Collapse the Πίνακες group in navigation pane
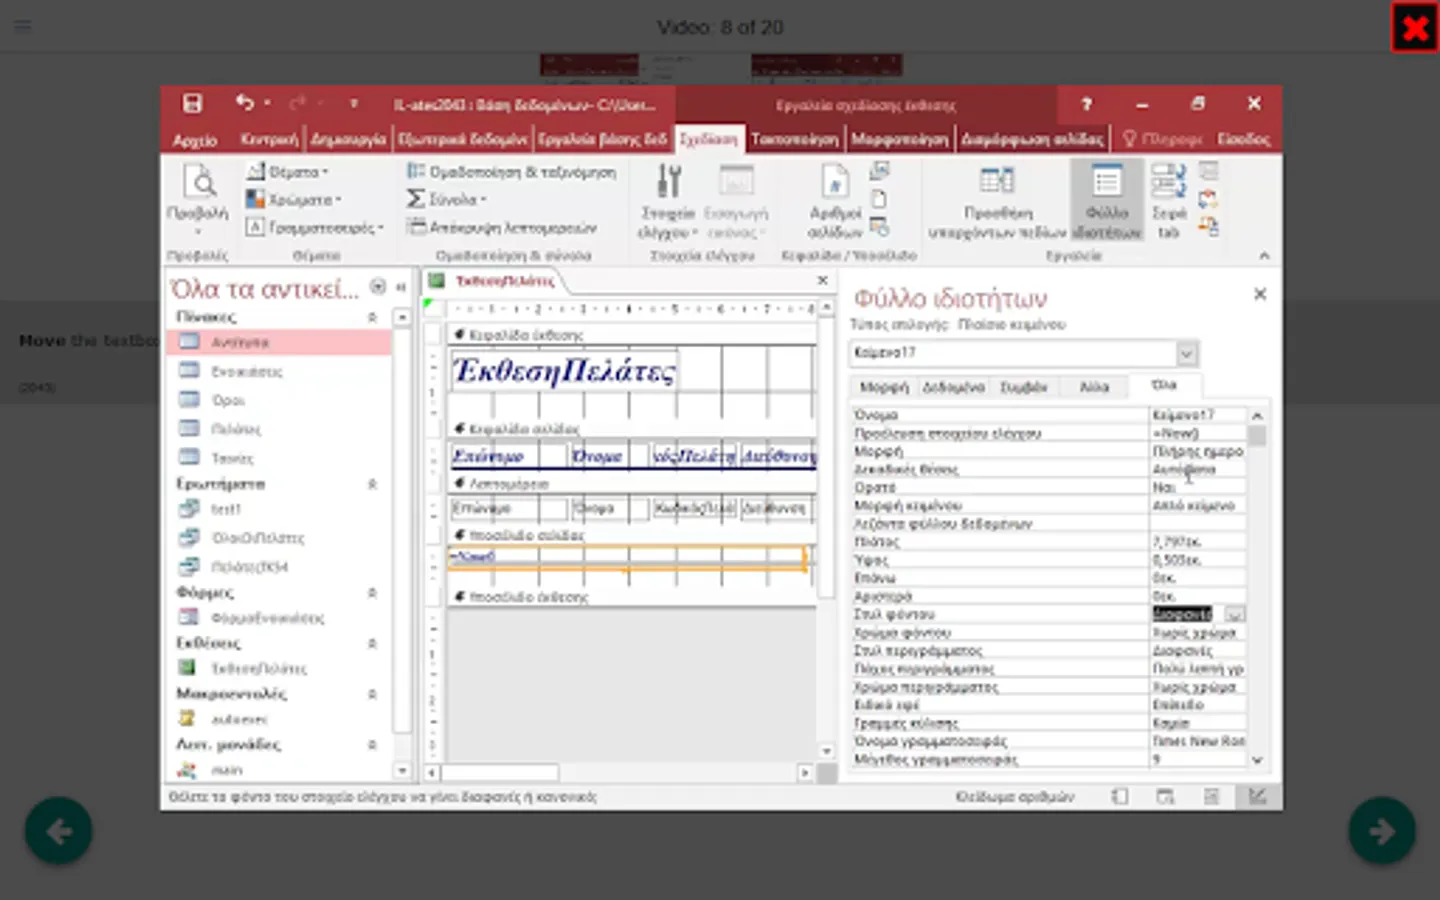The image size is (1440, 900). point(372,317)
